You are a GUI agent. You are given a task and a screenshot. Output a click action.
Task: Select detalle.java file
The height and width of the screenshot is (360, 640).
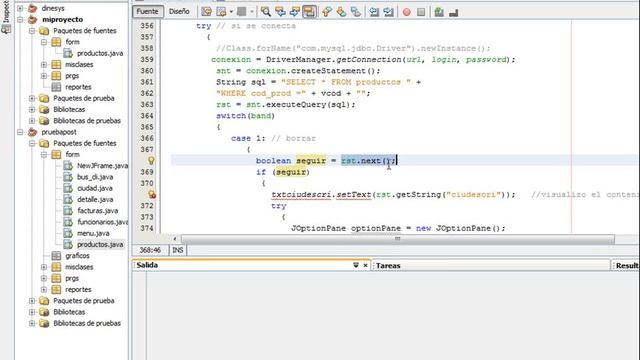point(95,199)
